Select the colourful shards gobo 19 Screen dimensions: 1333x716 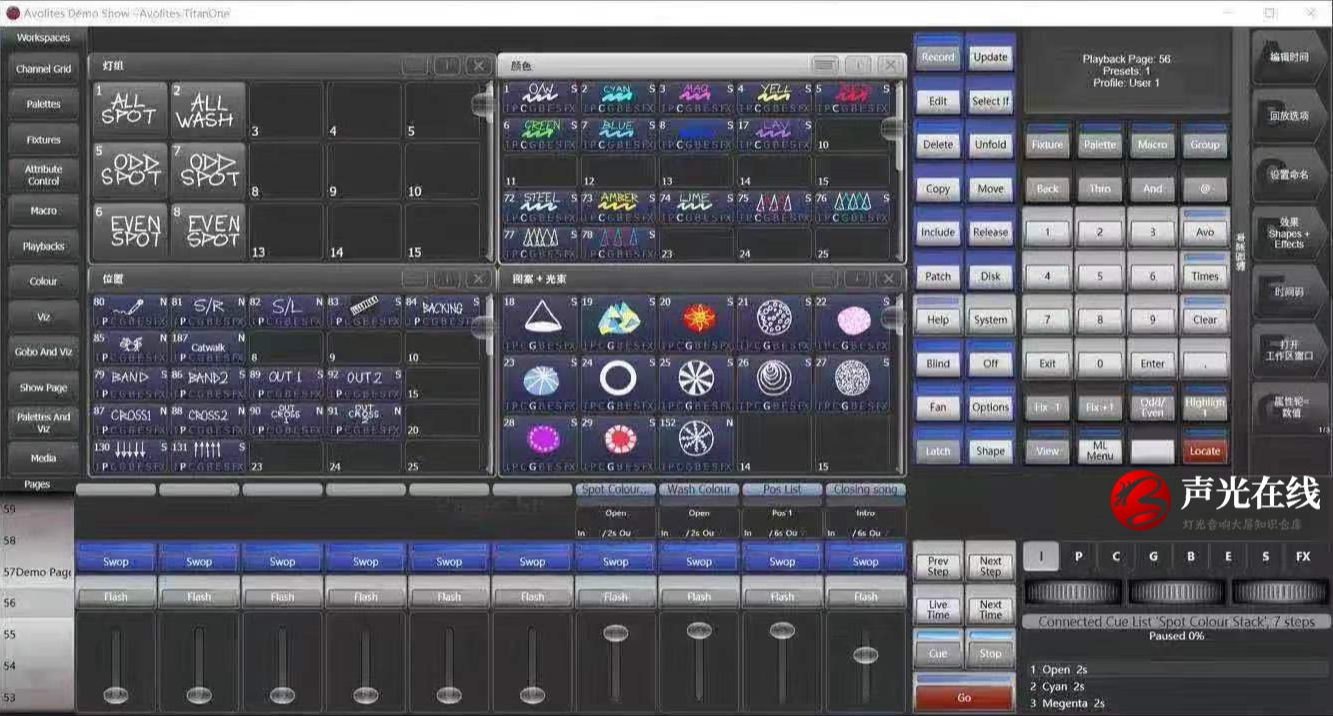click(618, 323)
